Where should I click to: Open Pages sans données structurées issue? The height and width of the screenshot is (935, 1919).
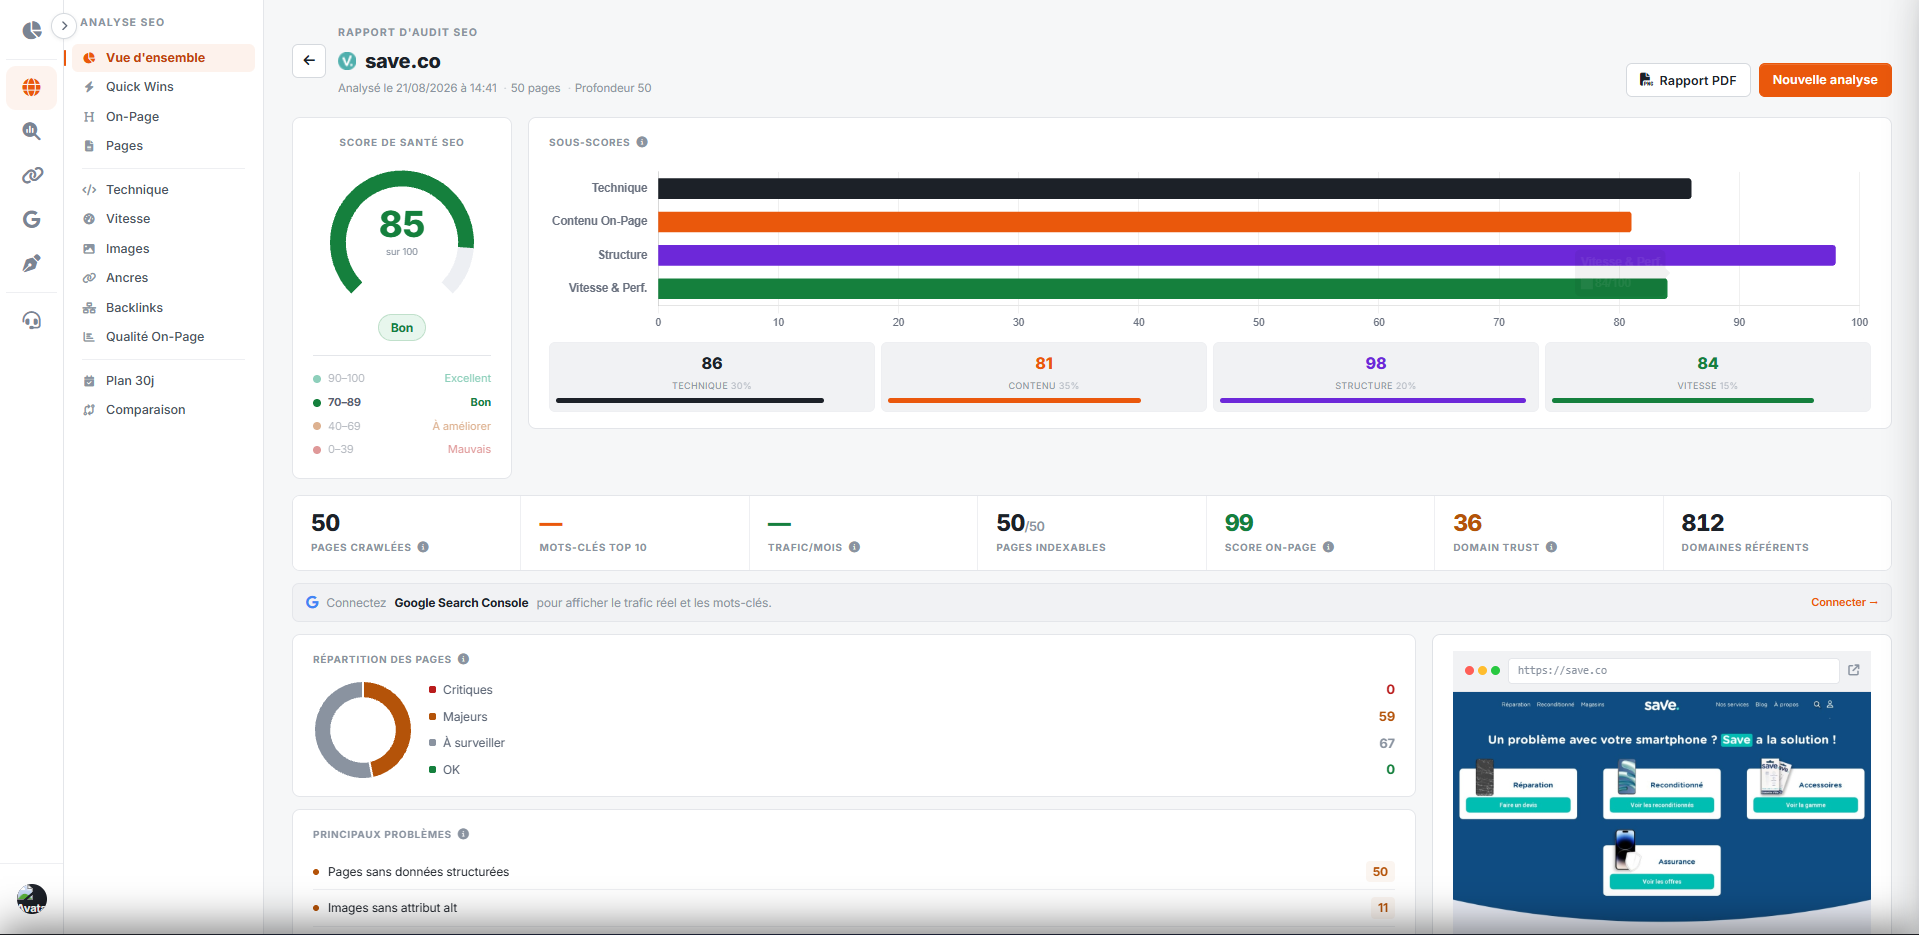(x=854, y=872)
